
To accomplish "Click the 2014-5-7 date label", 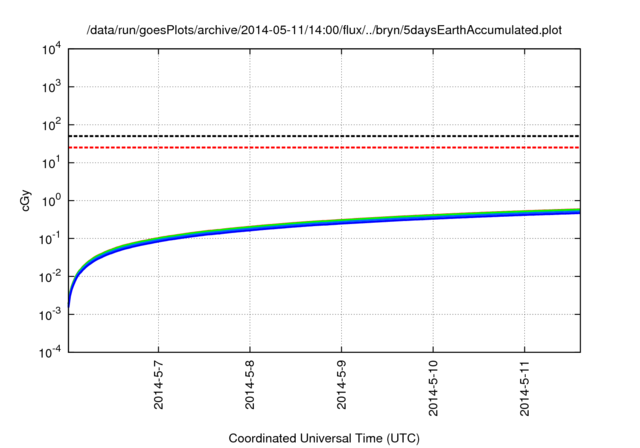I will [159, 385].
